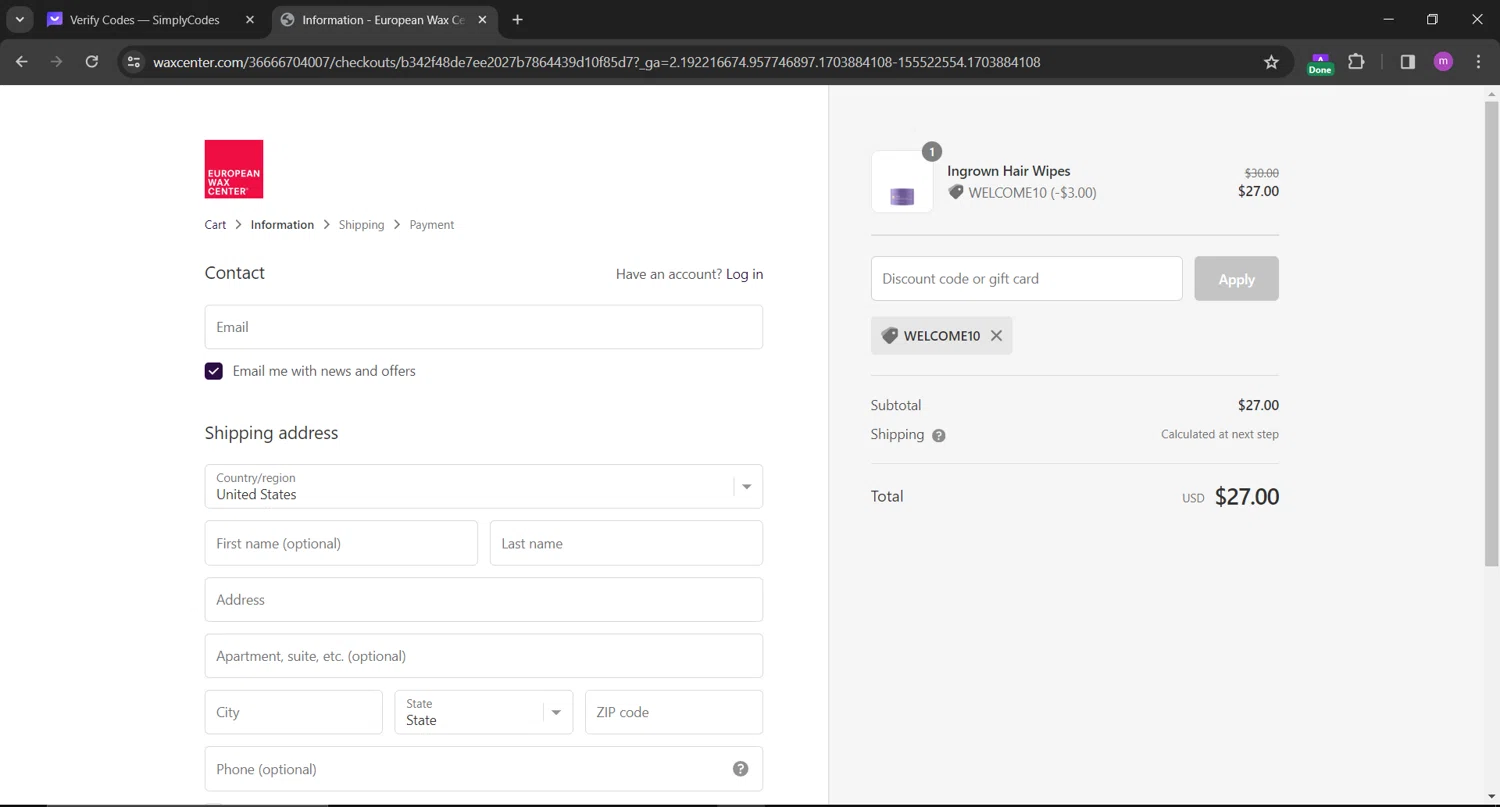The width and height of the screenshot is (1500, 807).
Task: Click the Payment breadcrumb step
Action: coord(432,225)
